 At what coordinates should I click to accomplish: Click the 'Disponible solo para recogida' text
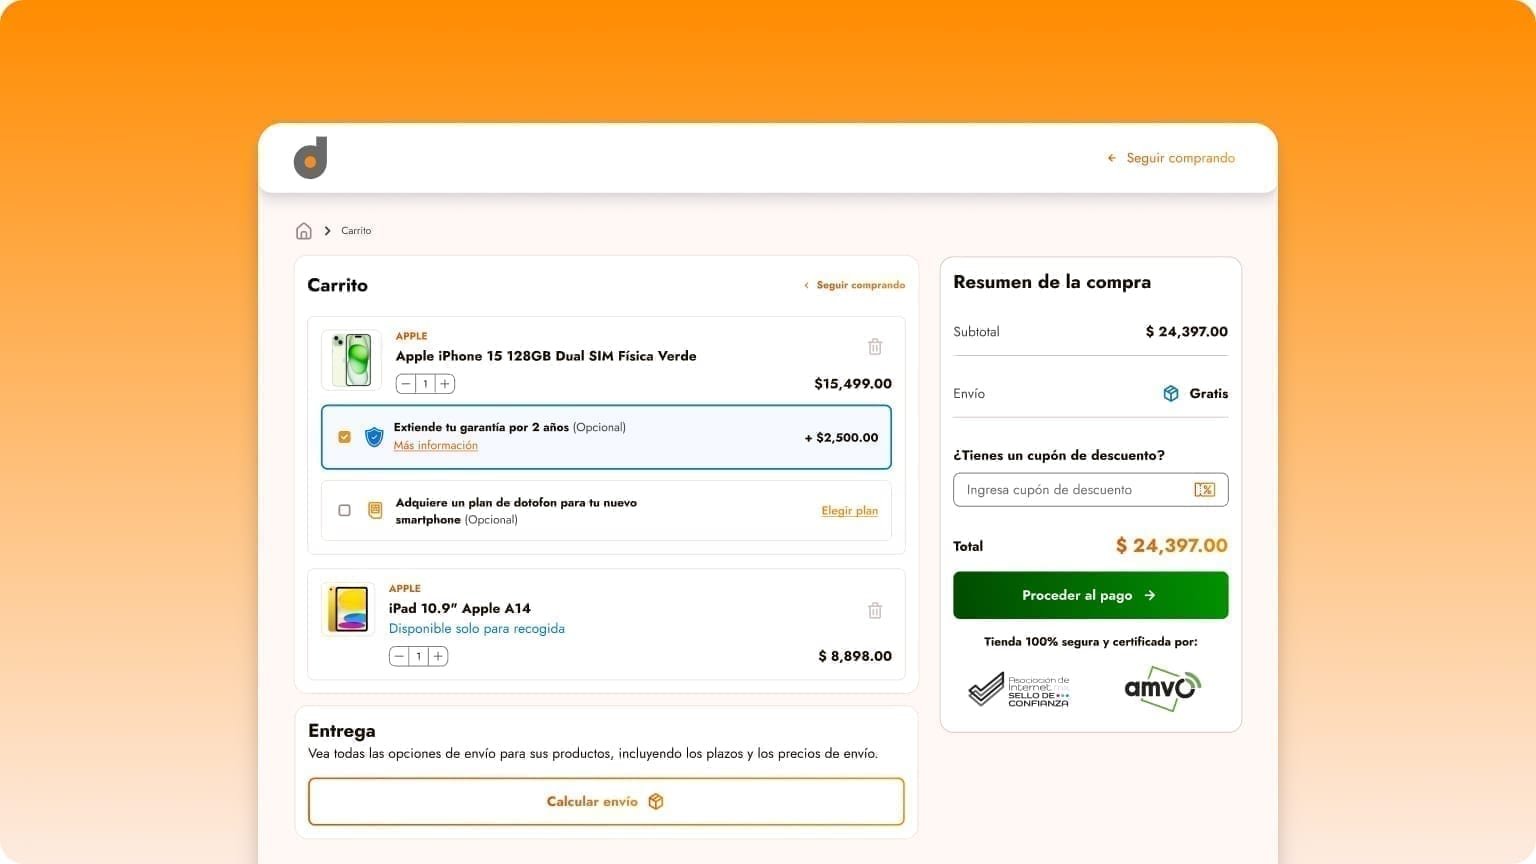pyautogui.click(x=477, y=629)
